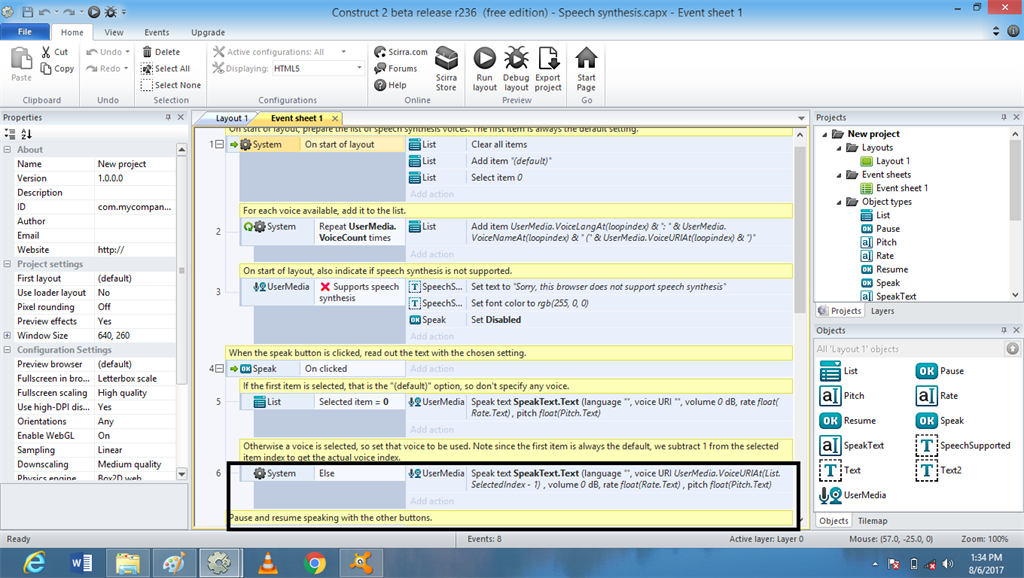The image size is (1024, 578).
Task: Open the Scirra.com link
Action: [401, 52]
